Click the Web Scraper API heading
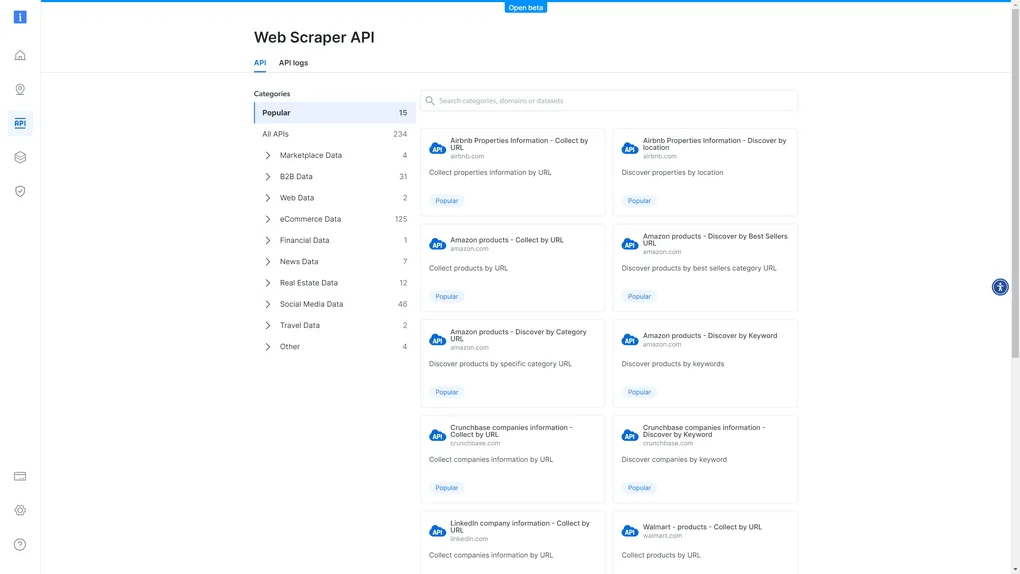This screenshot has height=574, width=1020. (x=314, y=37)
